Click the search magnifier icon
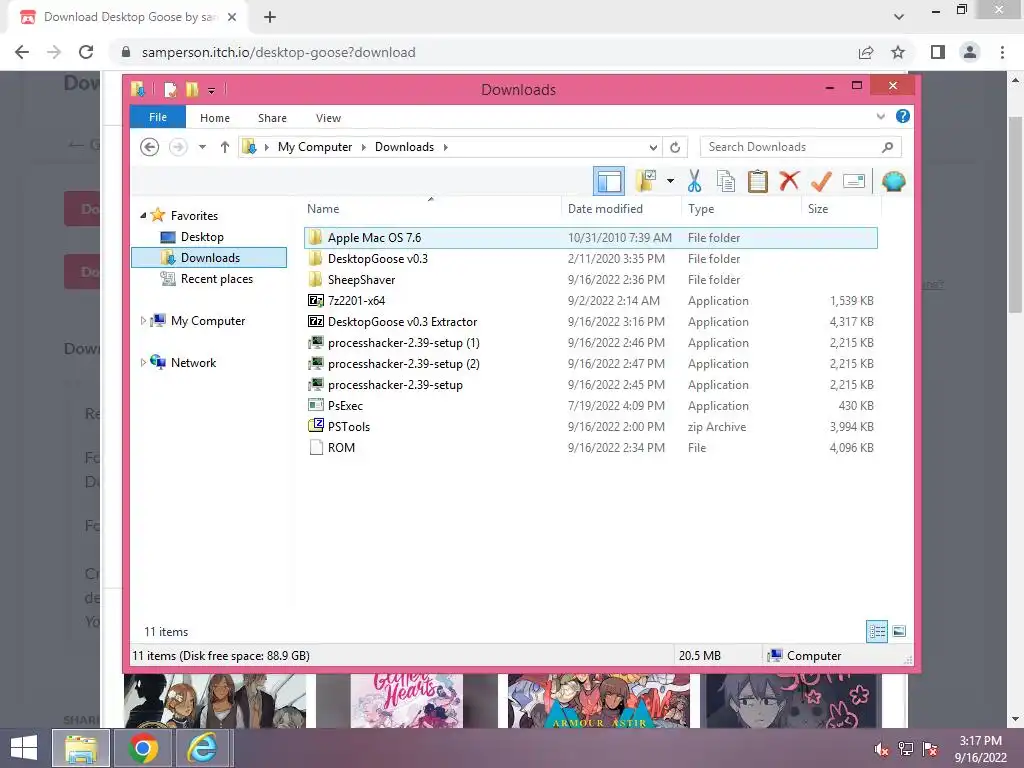Screen dimensions: 1024x768 [x=888, y=147]
